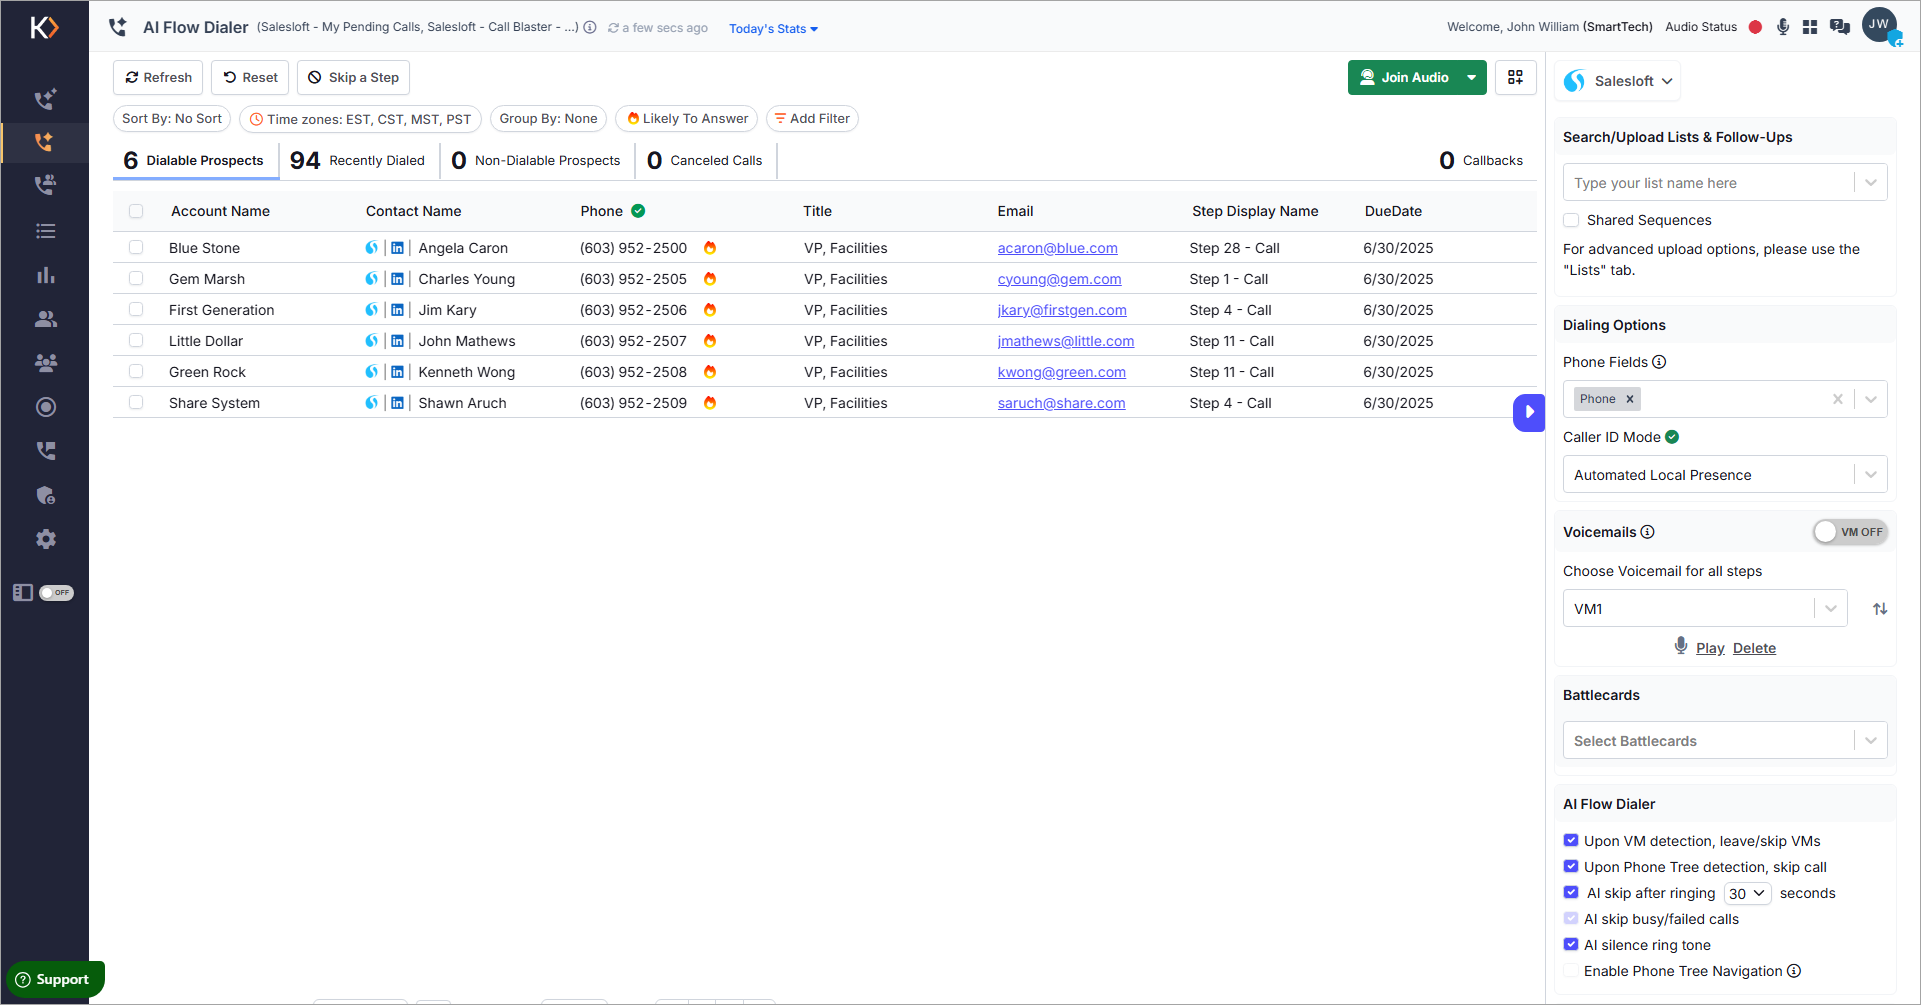This screenshot has height=1005, width=1921.
Task: Open the Salesloft integration dropdown
Action: (1618, 81)
